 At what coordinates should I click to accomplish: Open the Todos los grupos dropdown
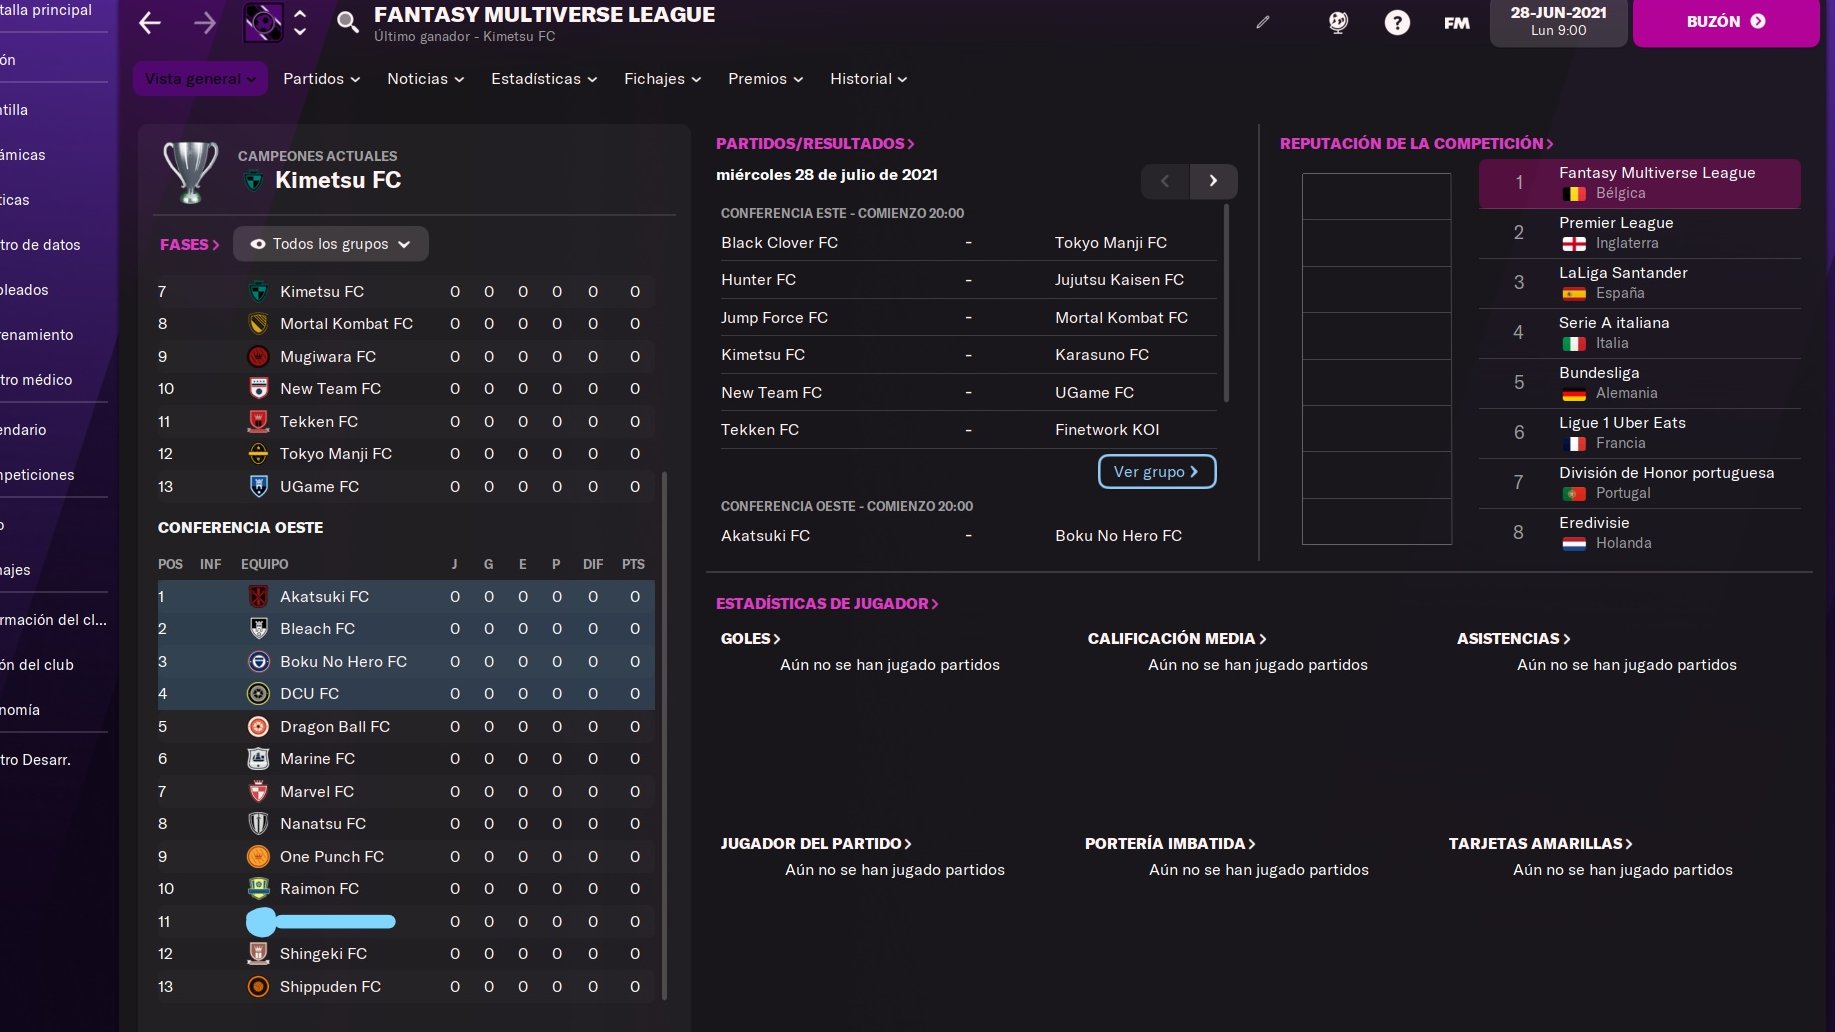(x=331, y=244)
